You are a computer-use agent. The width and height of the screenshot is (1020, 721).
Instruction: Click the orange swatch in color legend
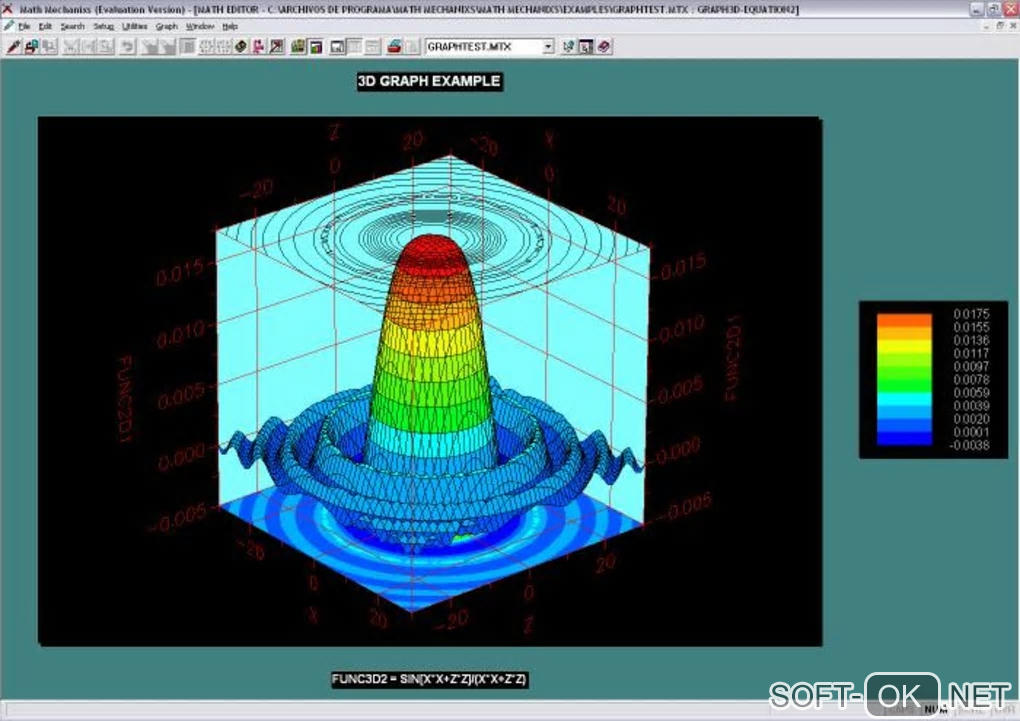coord(904,320)
